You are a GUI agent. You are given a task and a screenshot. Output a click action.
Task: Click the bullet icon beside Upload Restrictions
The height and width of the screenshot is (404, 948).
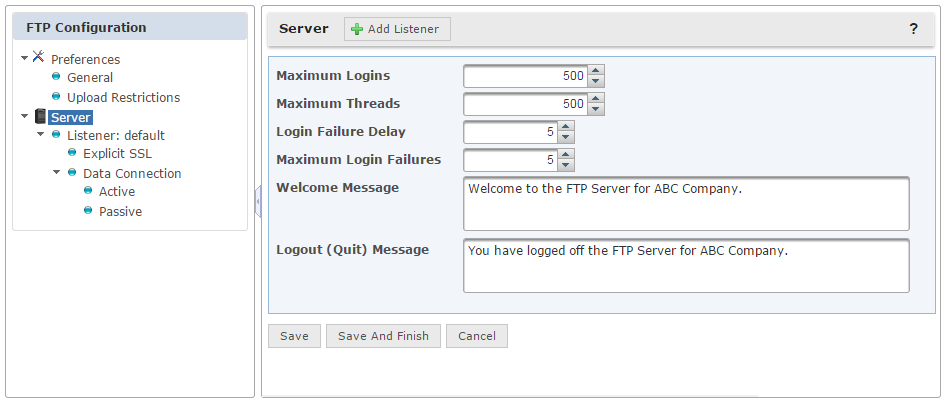[56, 96]
